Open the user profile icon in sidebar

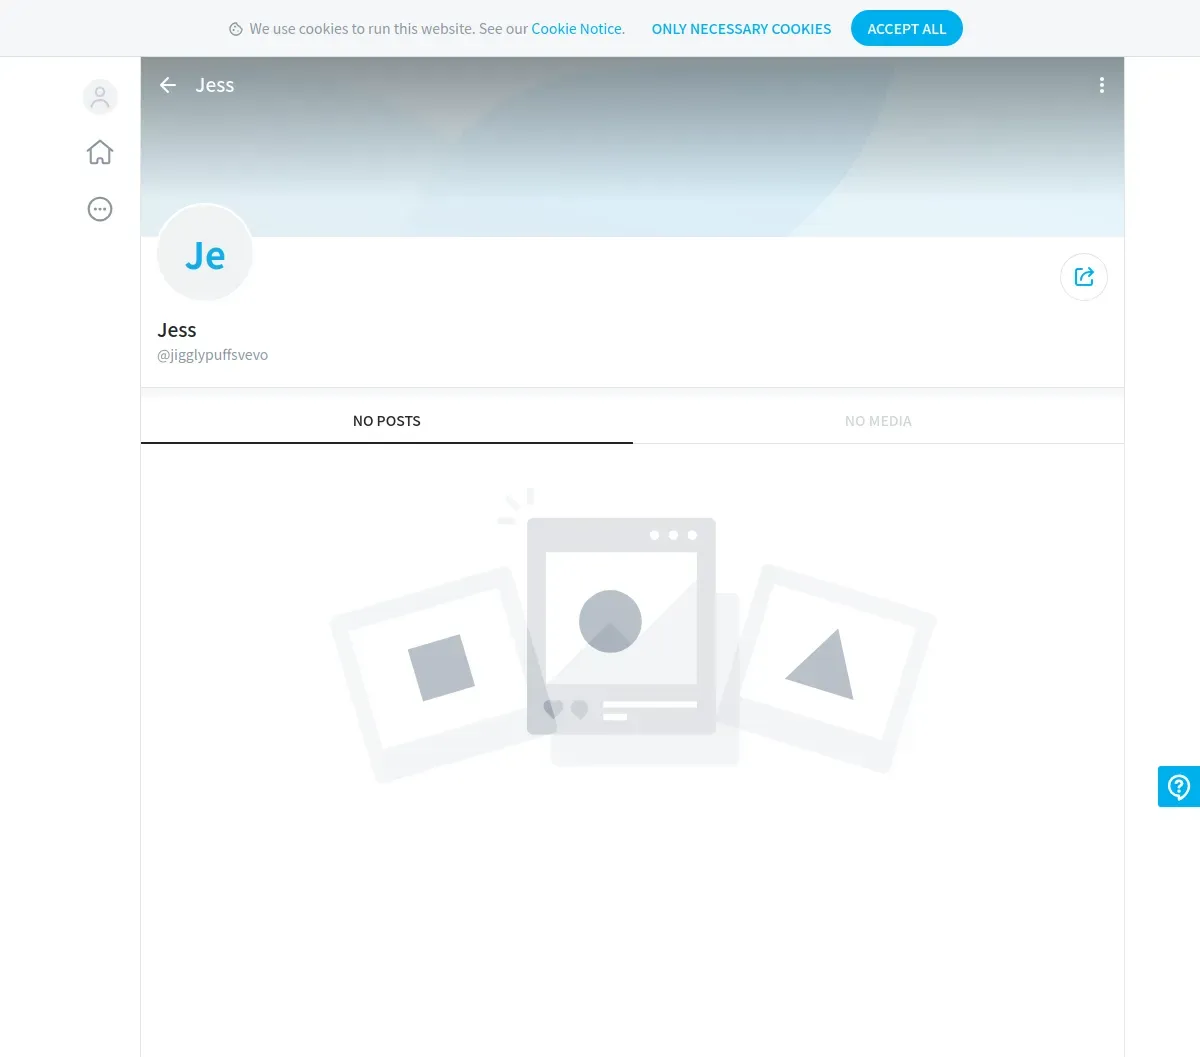point(100,97)
